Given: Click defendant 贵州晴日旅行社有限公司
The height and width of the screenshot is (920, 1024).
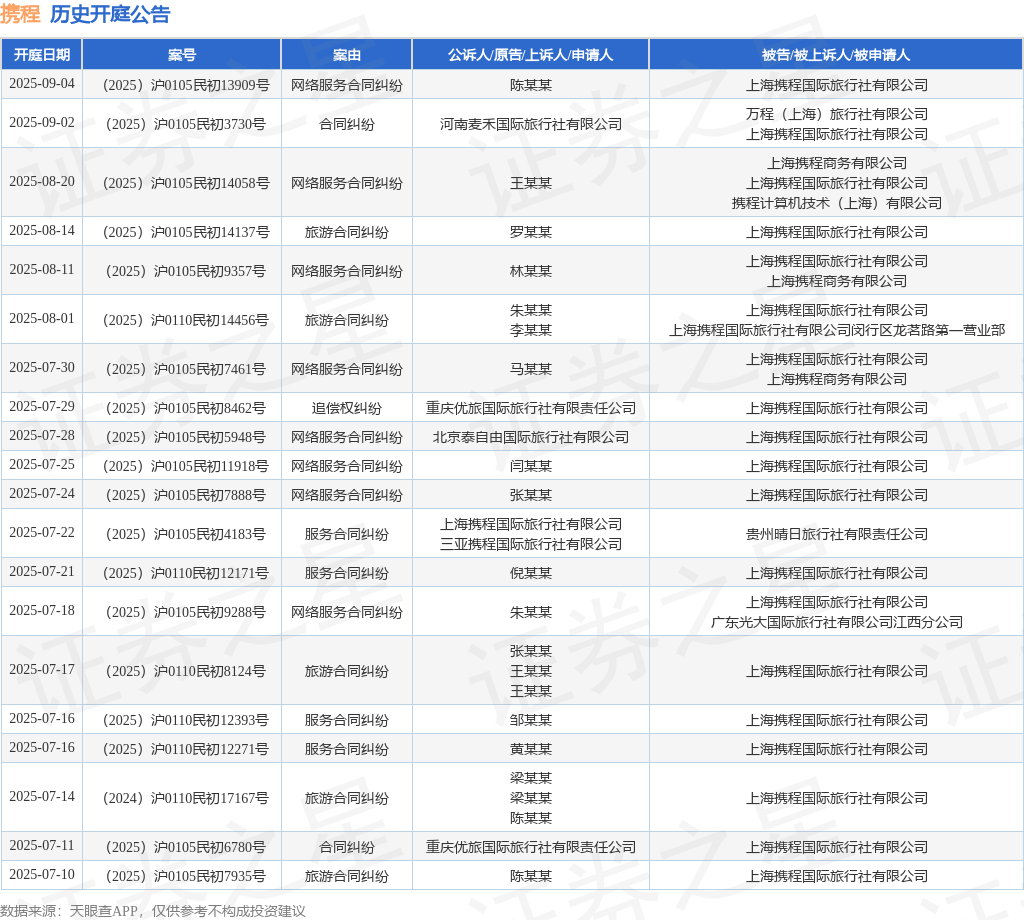Looking at the screenshot, I should (x=837, y=534).
